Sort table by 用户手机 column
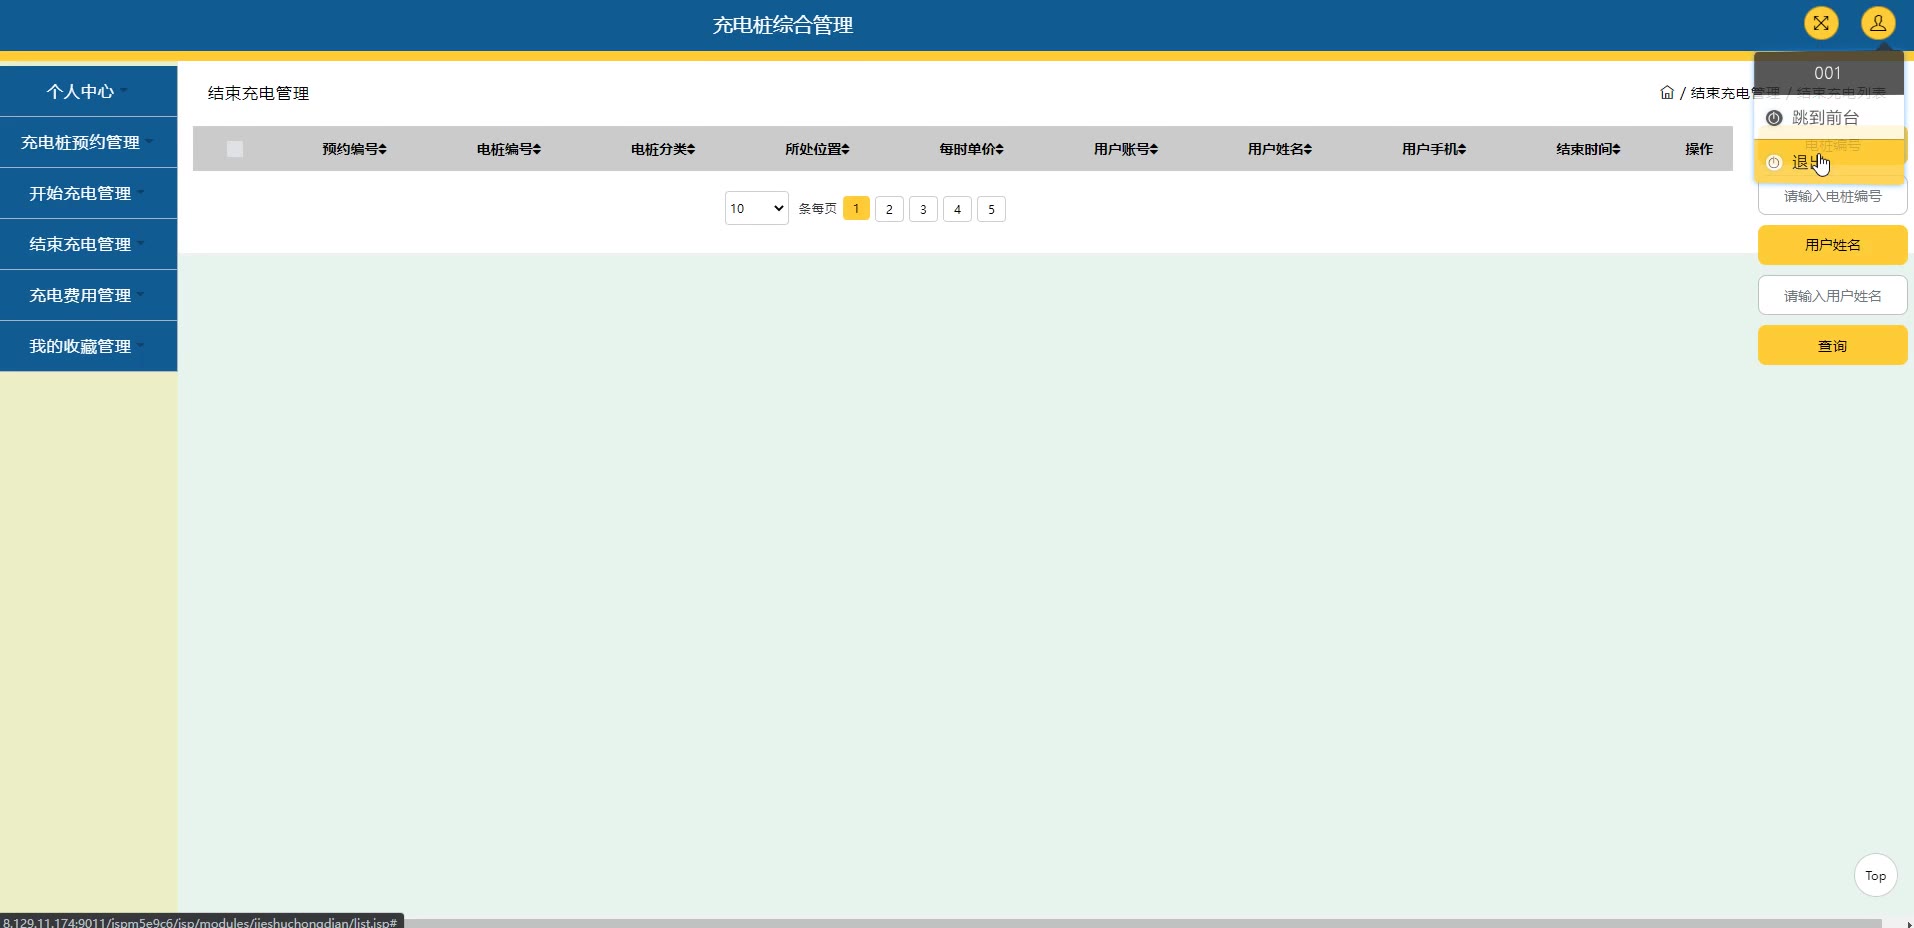 1434,149
